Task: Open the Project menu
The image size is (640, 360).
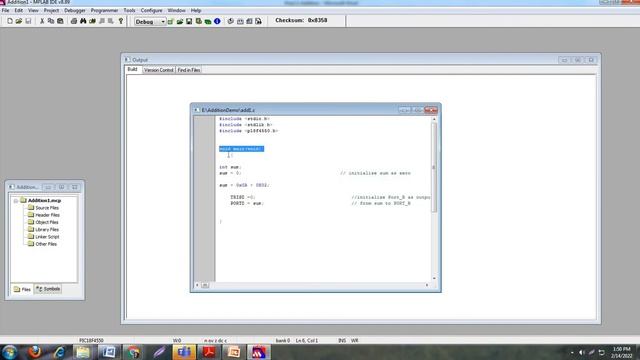Action: tap(51, 10)
